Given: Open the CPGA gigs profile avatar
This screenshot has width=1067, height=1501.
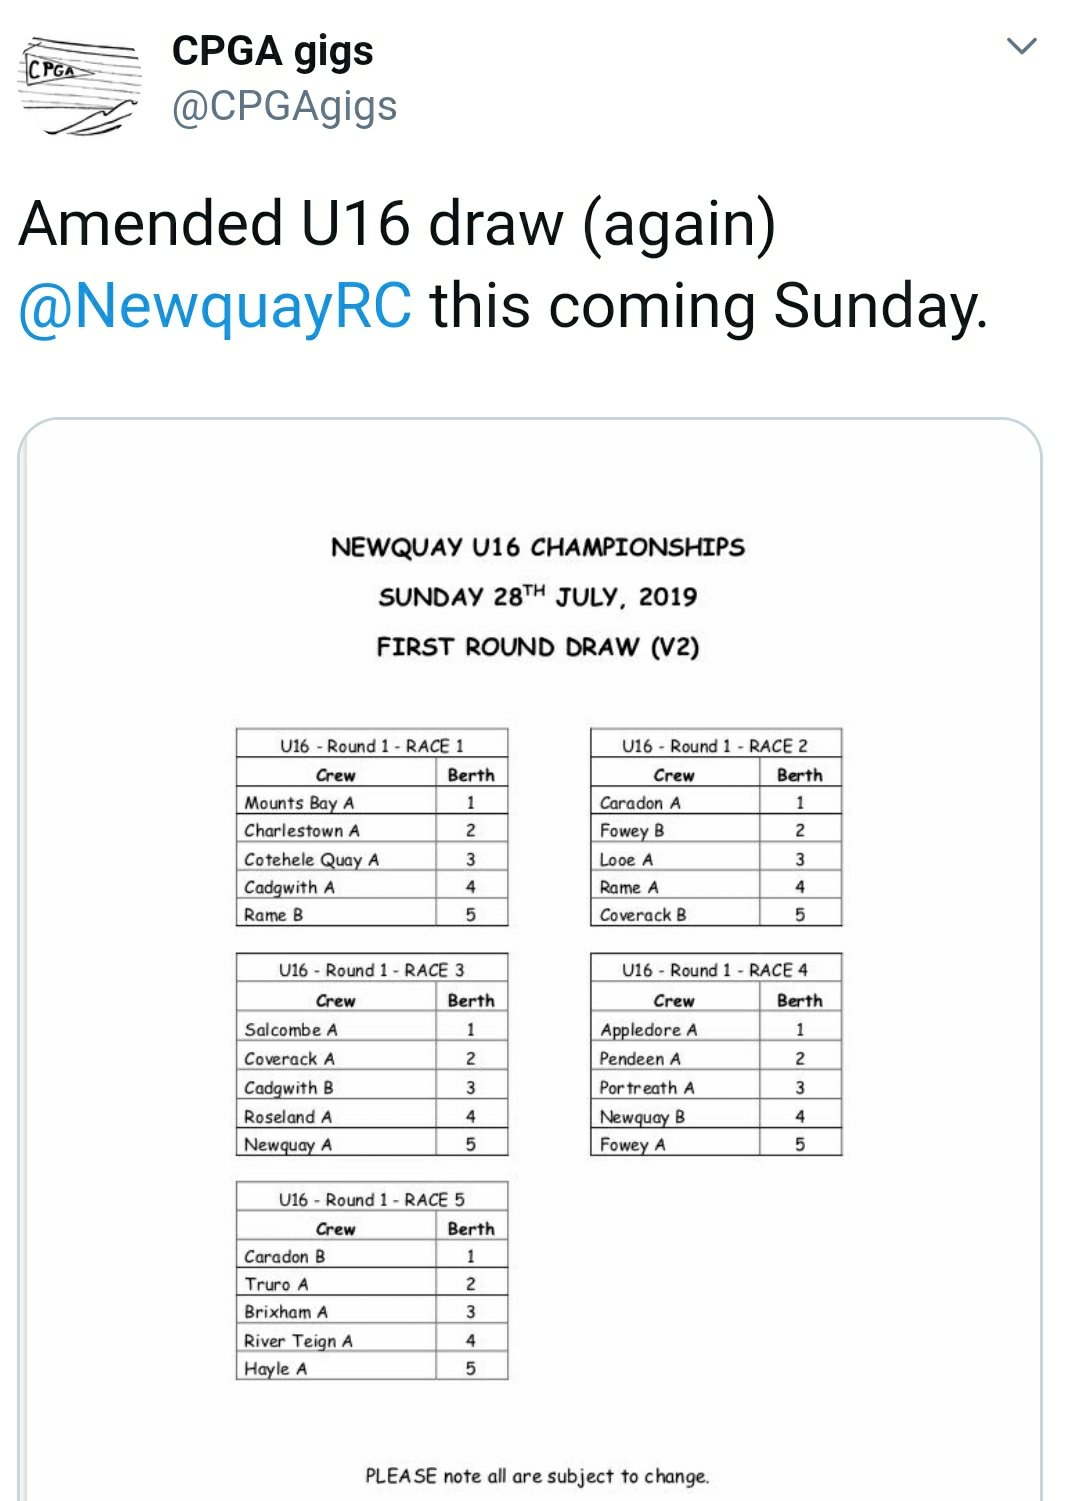Looking at the screenshot, I should pyautogui.click(x=80, y=85).
